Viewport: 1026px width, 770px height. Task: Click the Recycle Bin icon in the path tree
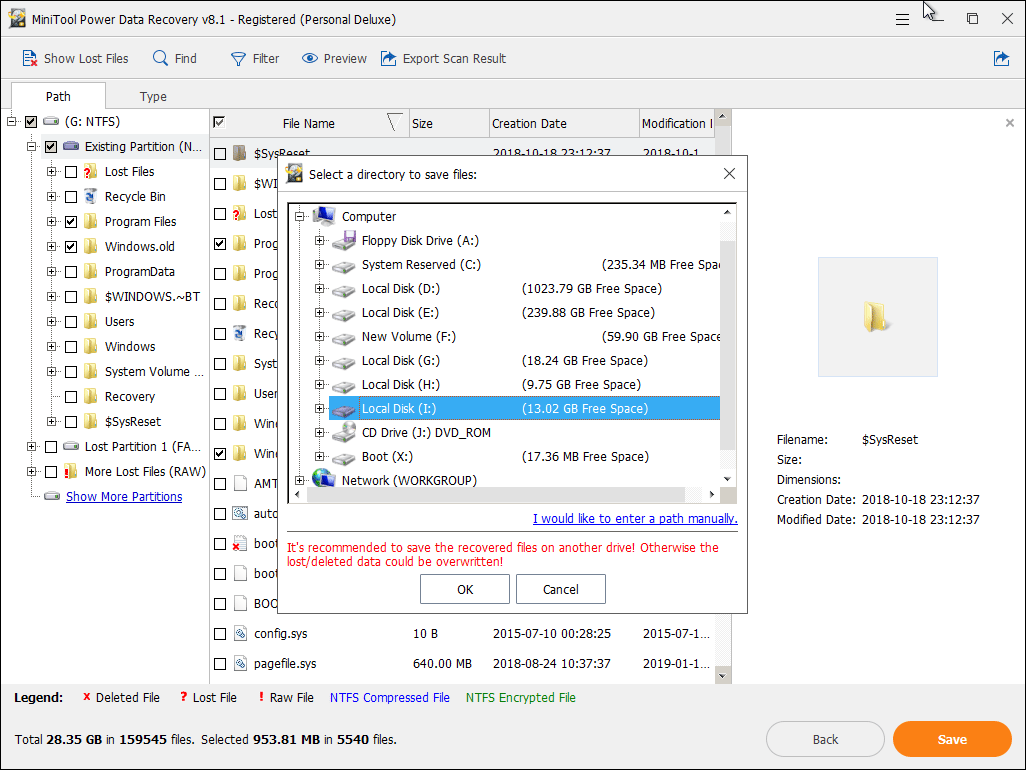click(91, 196)
